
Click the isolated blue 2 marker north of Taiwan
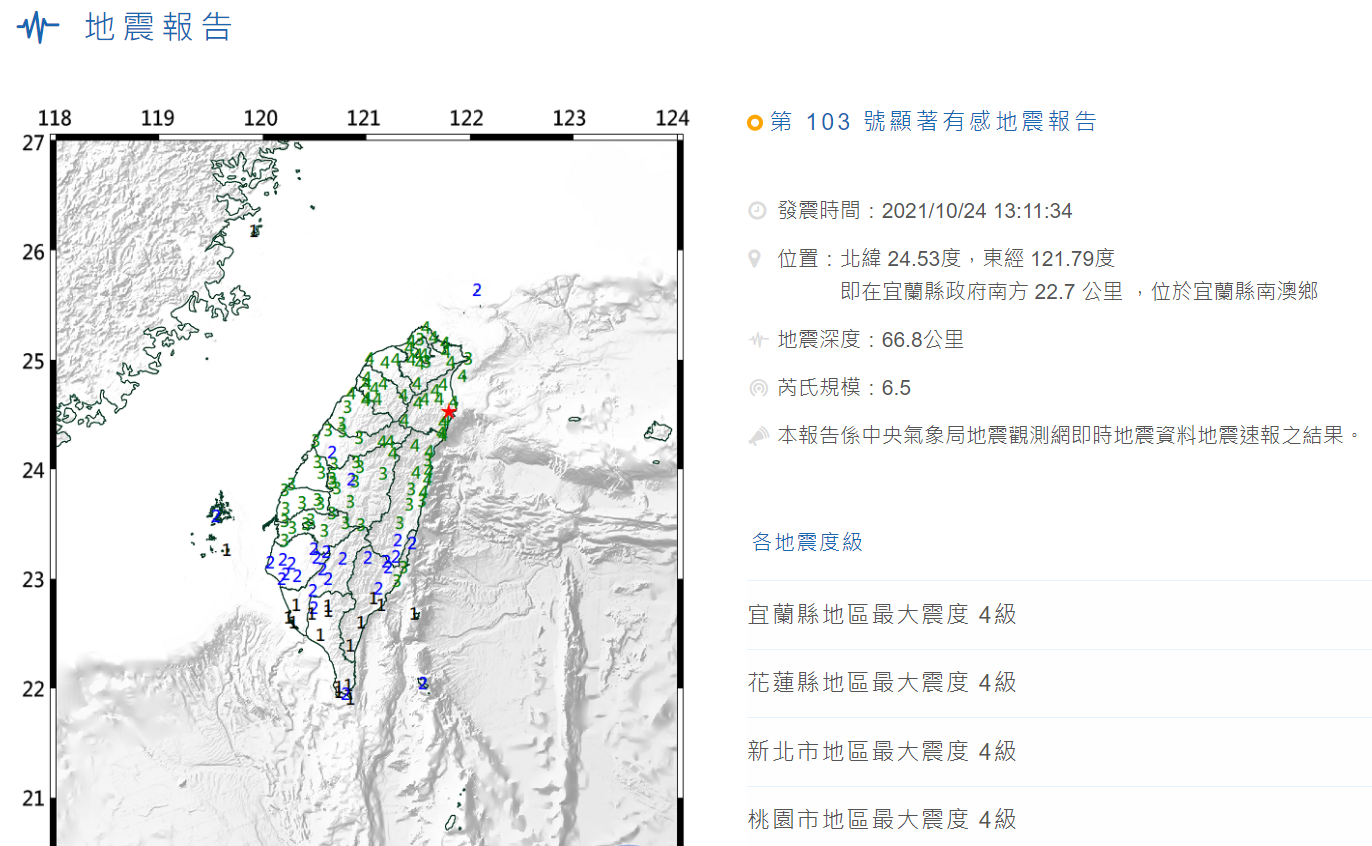[477, 291]
